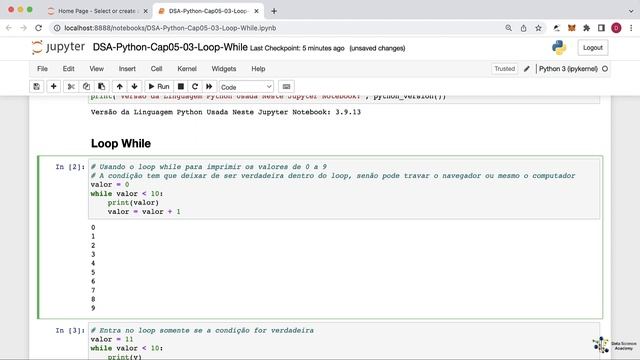Click the valor = 11 code line

pos(112,339)
